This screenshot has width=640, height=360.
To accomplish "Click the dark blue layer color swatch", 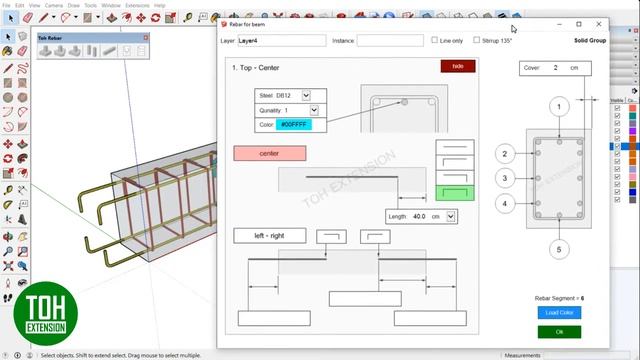I will [633, 192].
